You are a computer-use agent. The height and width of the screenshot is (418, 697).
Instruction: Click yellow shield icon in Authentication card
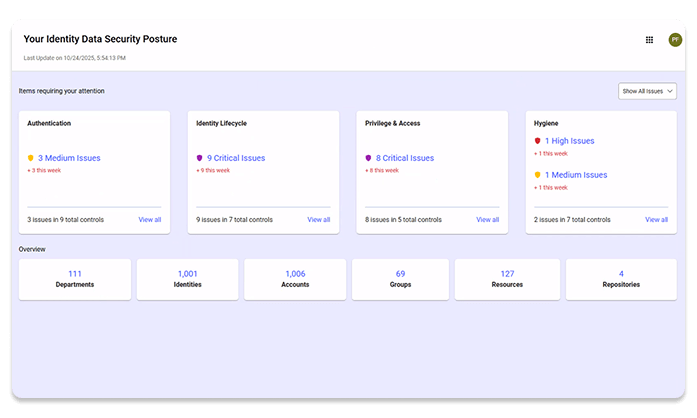(31, 158)
